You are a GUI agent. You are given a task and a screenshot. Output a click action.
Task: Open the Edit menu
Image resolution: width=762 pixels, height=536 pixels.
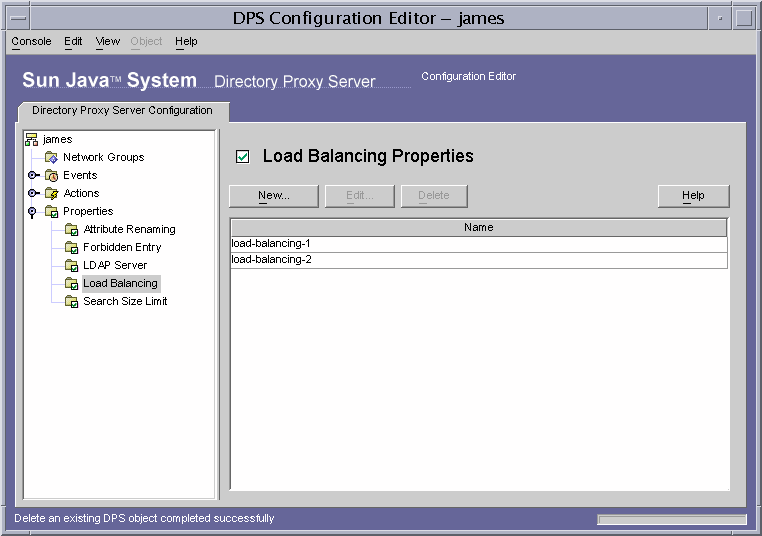click(x=73, y=41)
